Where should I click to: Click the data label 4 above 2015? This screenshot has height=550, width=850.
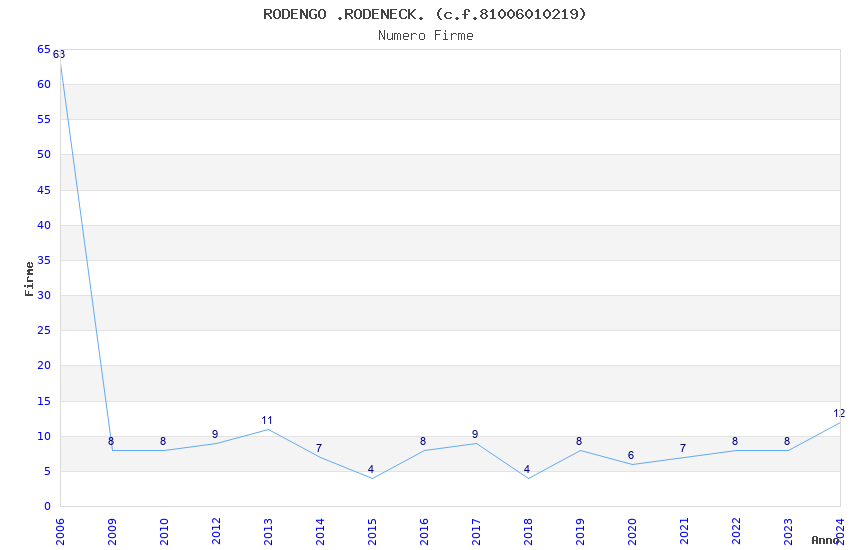(x=371, y=470)
